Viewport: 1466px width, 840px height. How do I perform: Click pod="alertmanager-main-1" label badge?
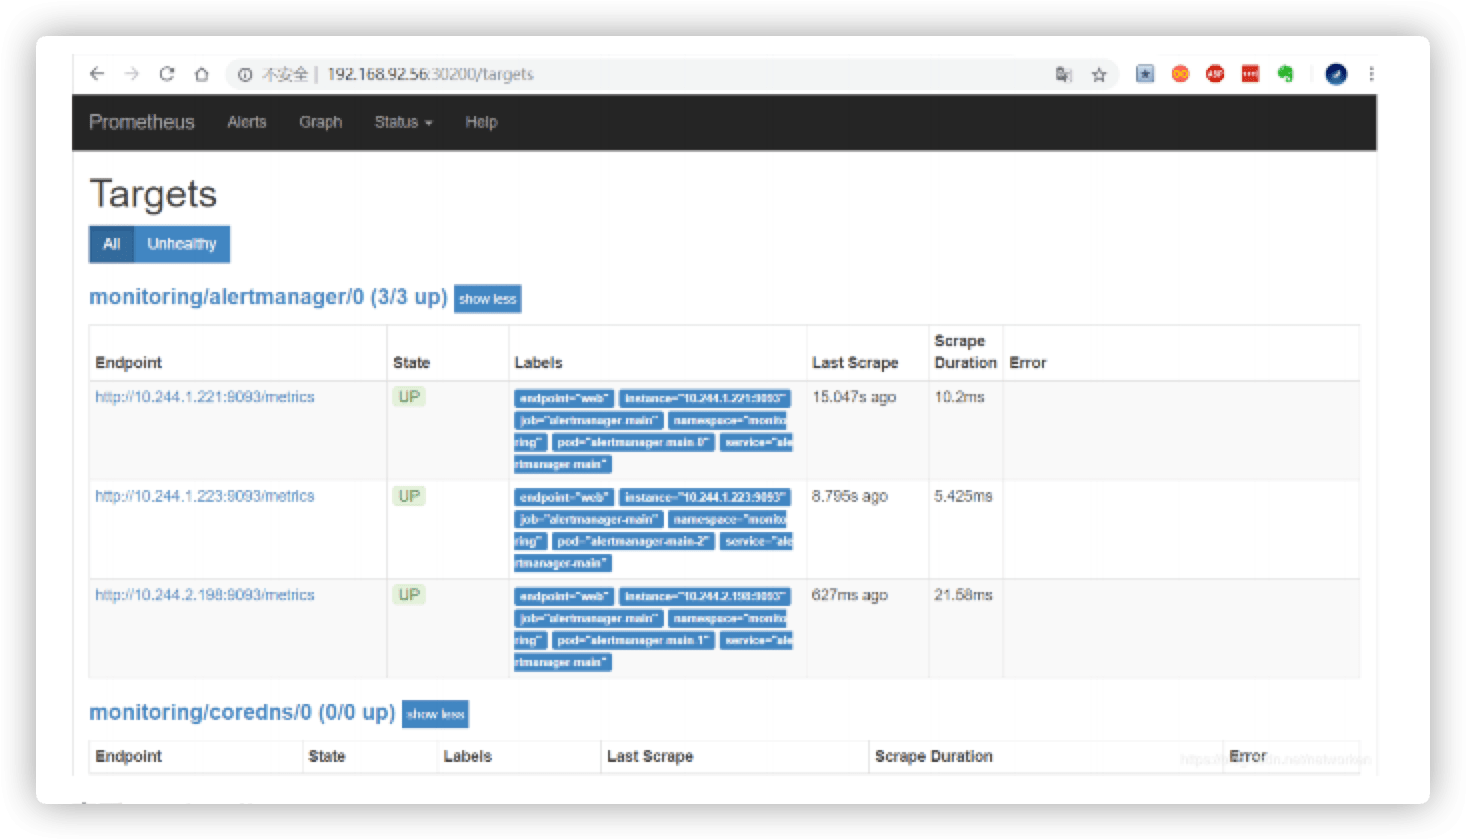tap(633, 640)
